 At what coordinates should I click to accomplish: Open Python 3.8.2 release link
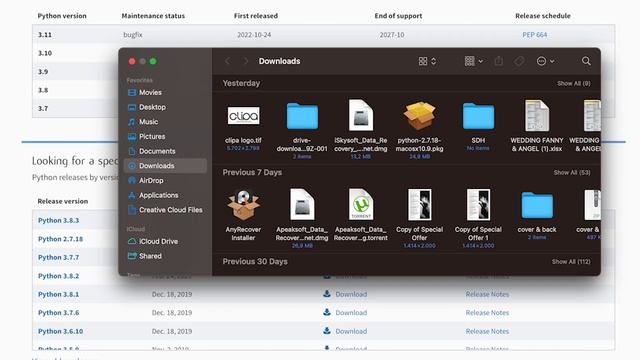[x=58, y=276]
